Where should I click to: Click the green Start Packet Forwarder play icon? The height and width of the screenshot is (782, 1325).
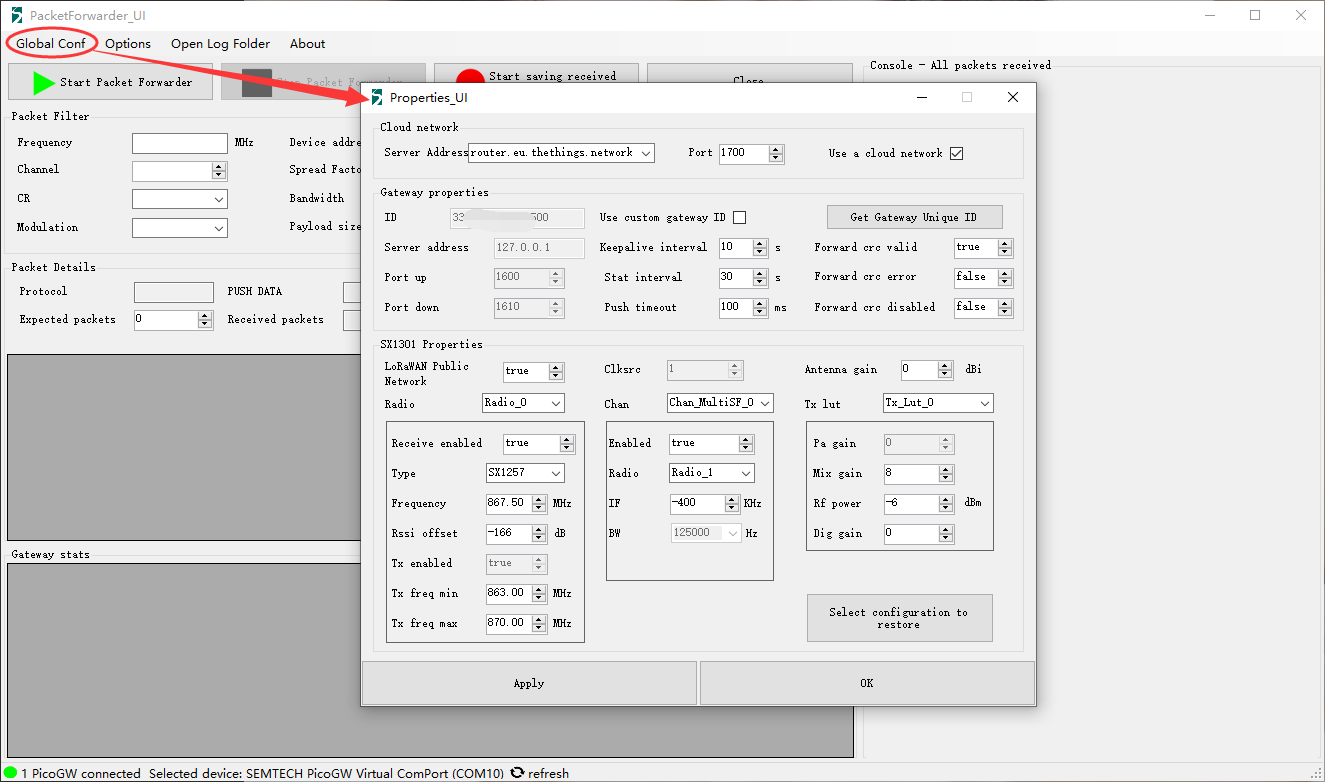43,83
